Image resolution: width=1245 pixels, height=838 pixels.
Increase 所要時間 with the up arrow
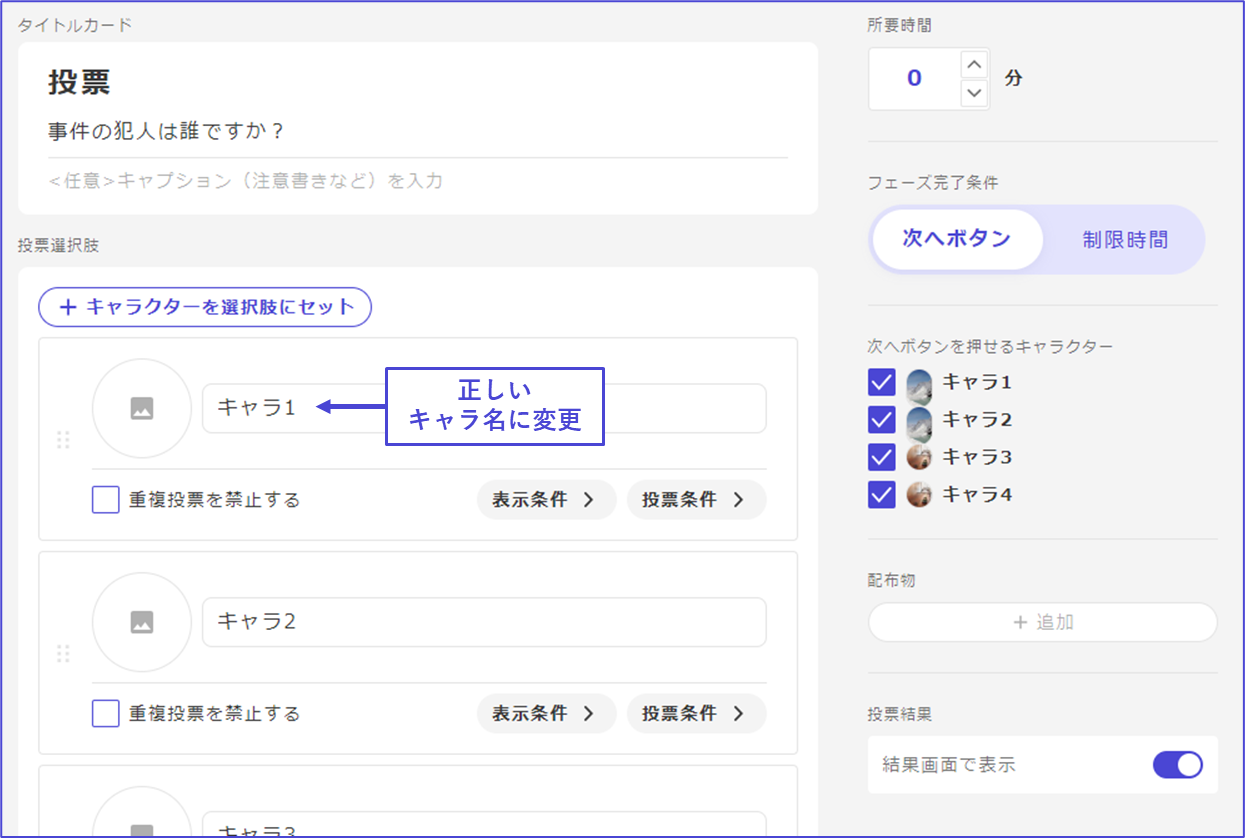(974, 65)
